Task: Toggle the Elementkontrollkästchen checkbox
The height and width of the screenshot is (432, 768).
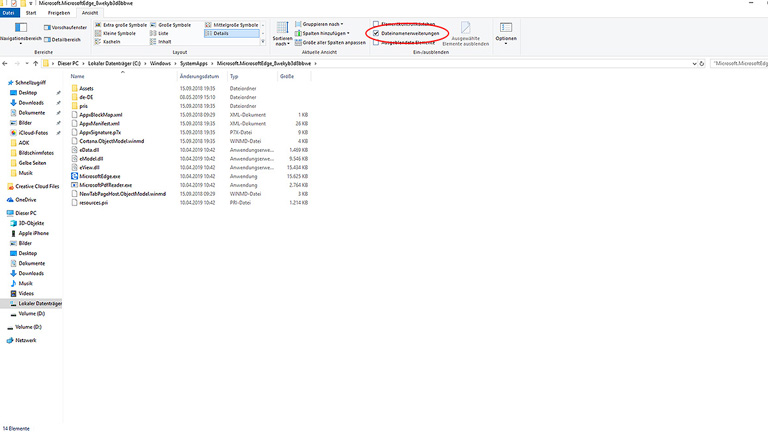Action: [x=376, y=23]
